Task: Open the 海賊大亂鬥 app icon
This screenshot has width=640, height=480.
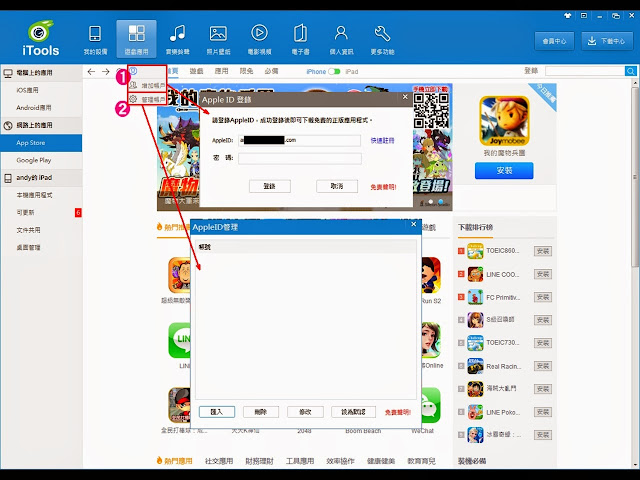Action: point(475,389)
